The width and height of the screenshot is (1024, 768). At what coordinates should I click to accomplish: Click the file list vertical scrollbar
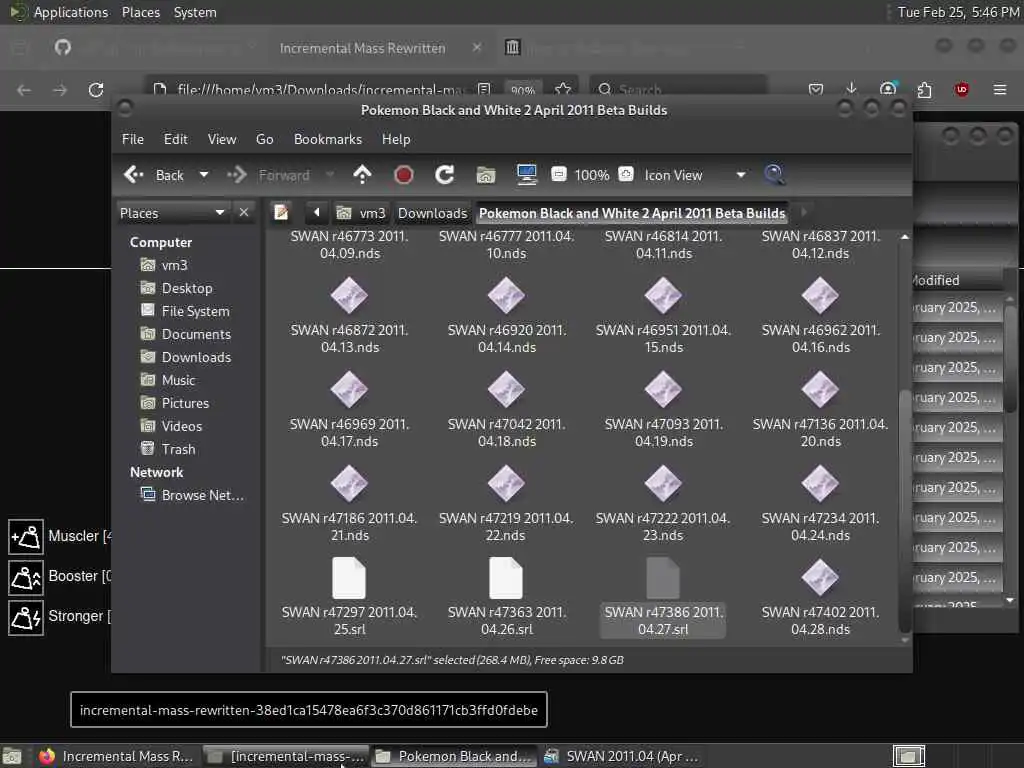tap(904, 509)
